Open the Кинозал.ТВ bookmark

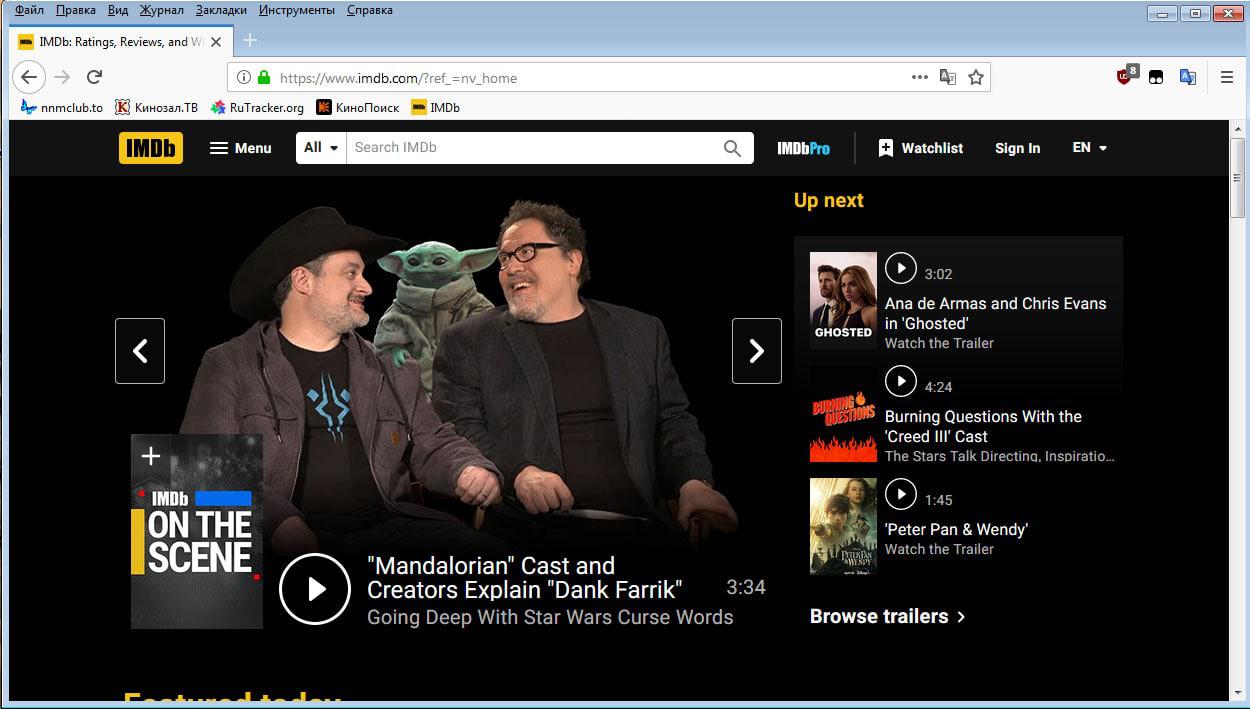[157, 107]
